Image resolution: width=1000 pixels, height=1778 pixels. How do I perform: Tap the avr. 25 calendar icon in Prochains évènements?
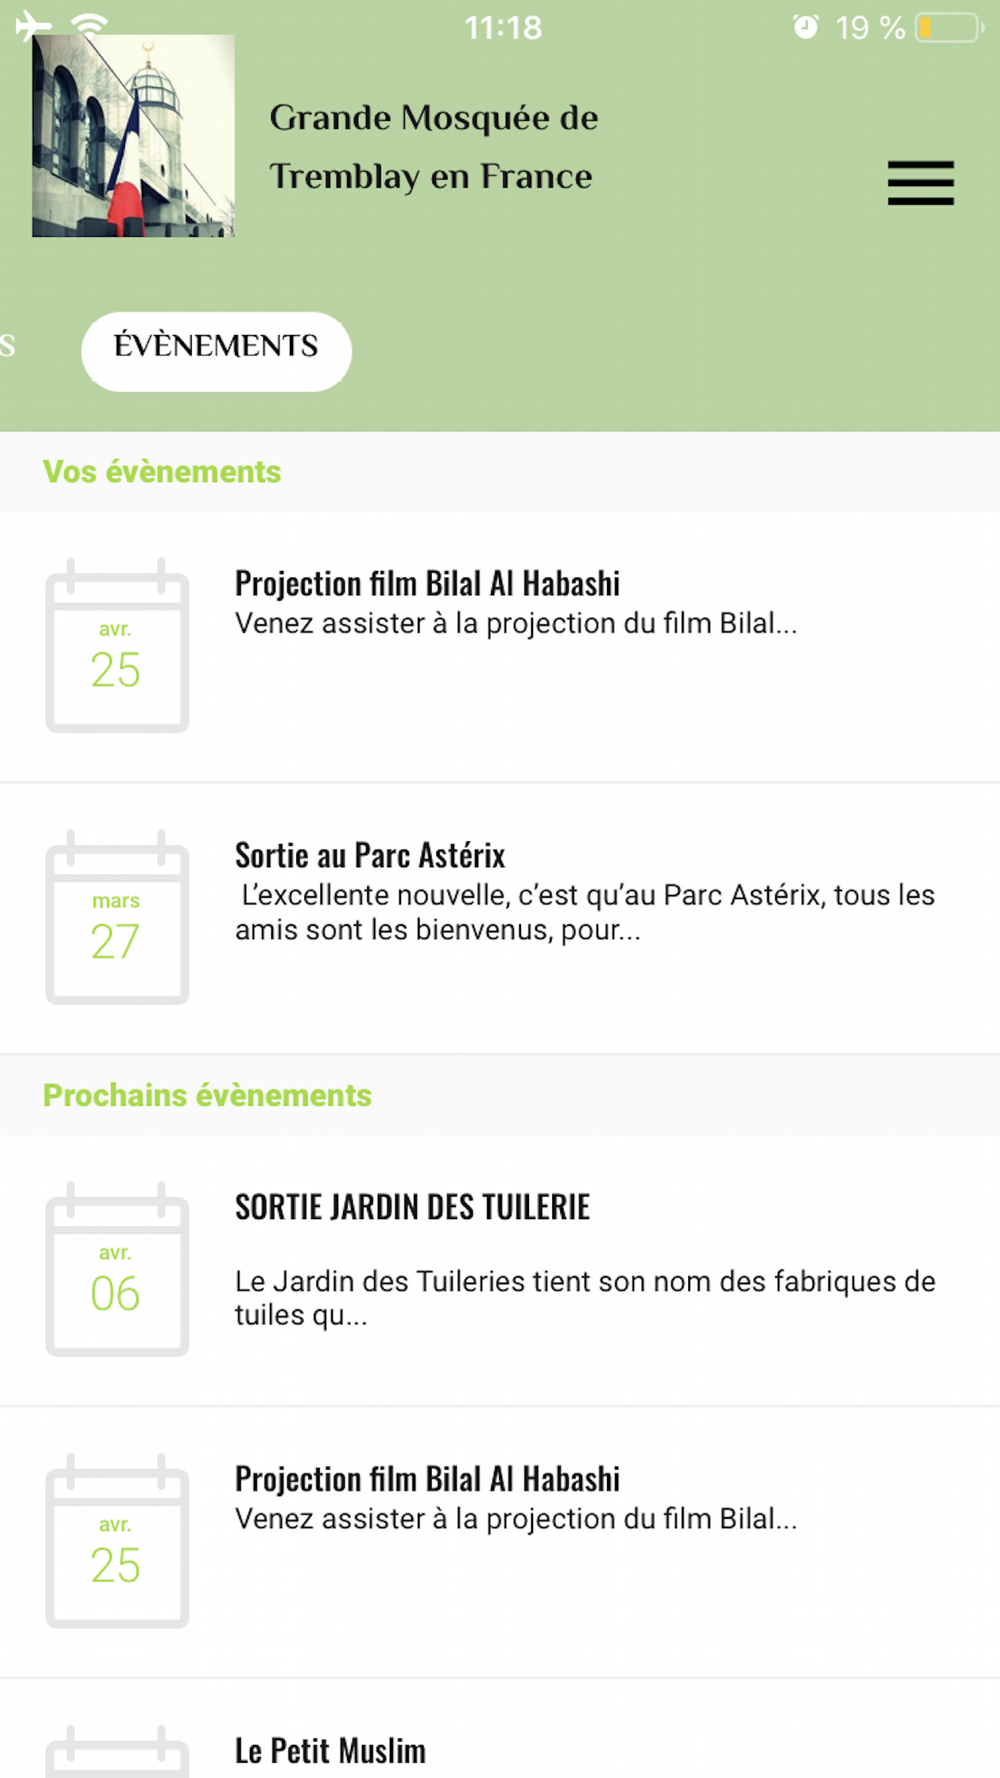tap(117, 1541)
